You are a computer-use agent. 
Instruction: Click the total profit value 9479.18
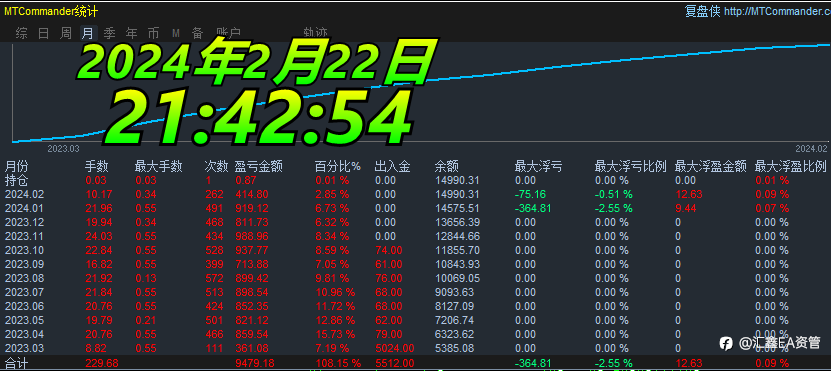(x=254, y=363)
